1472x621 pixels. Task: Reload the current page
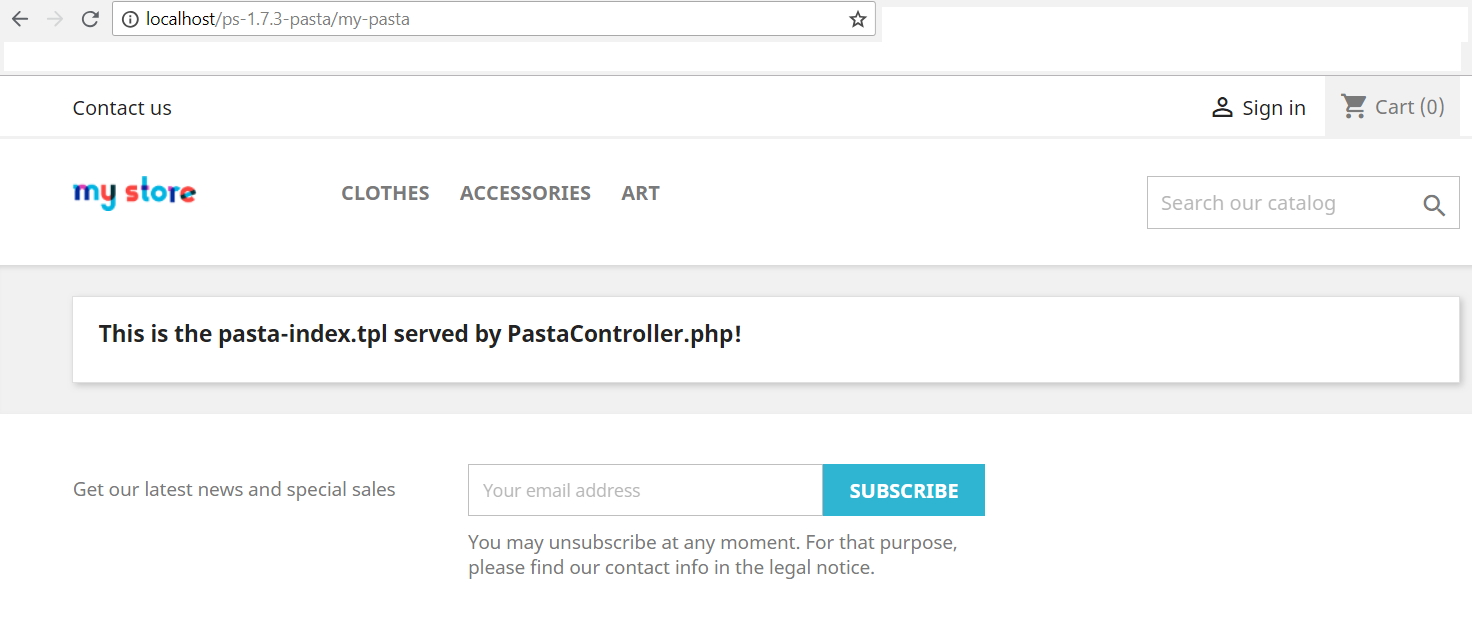click(90, 19)
